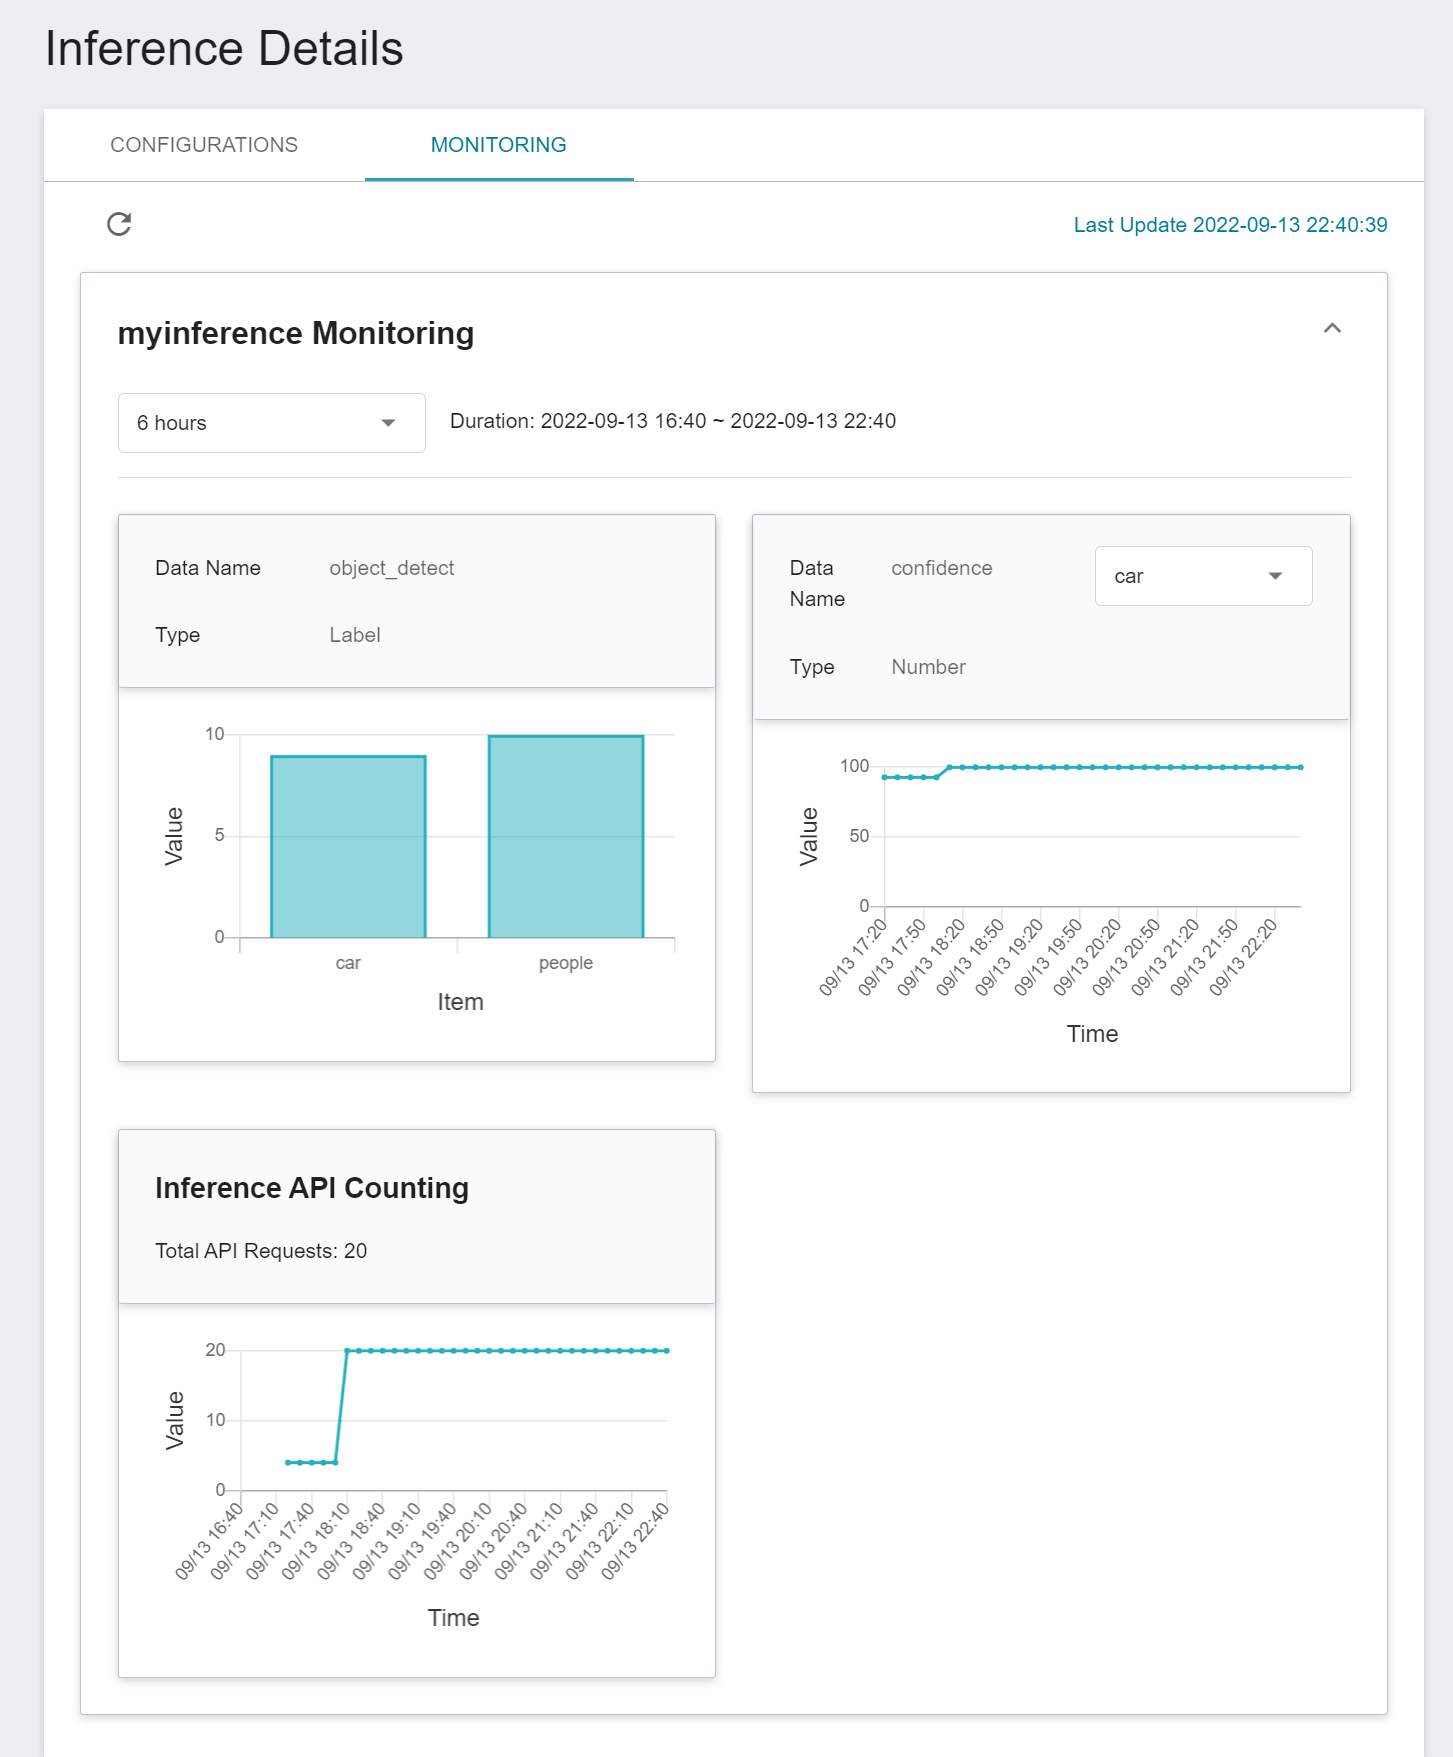
Task: Click the Inference API Counting heading
Action: 312,1188
